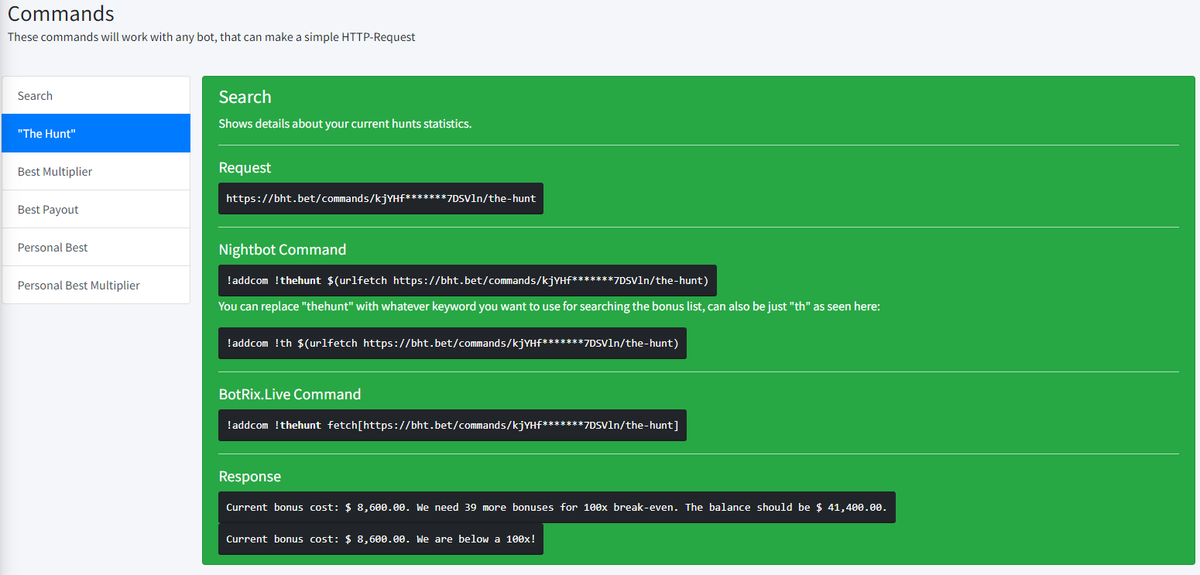Select "The Hunt" sidebar tab
This screenshot has width=1200, height=575.
[96, 133]
